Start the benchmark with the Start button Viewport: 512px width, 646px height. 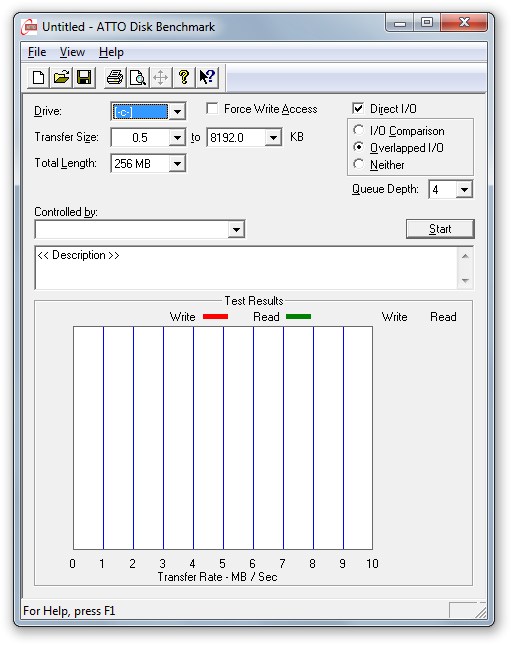tap(440, 229)
